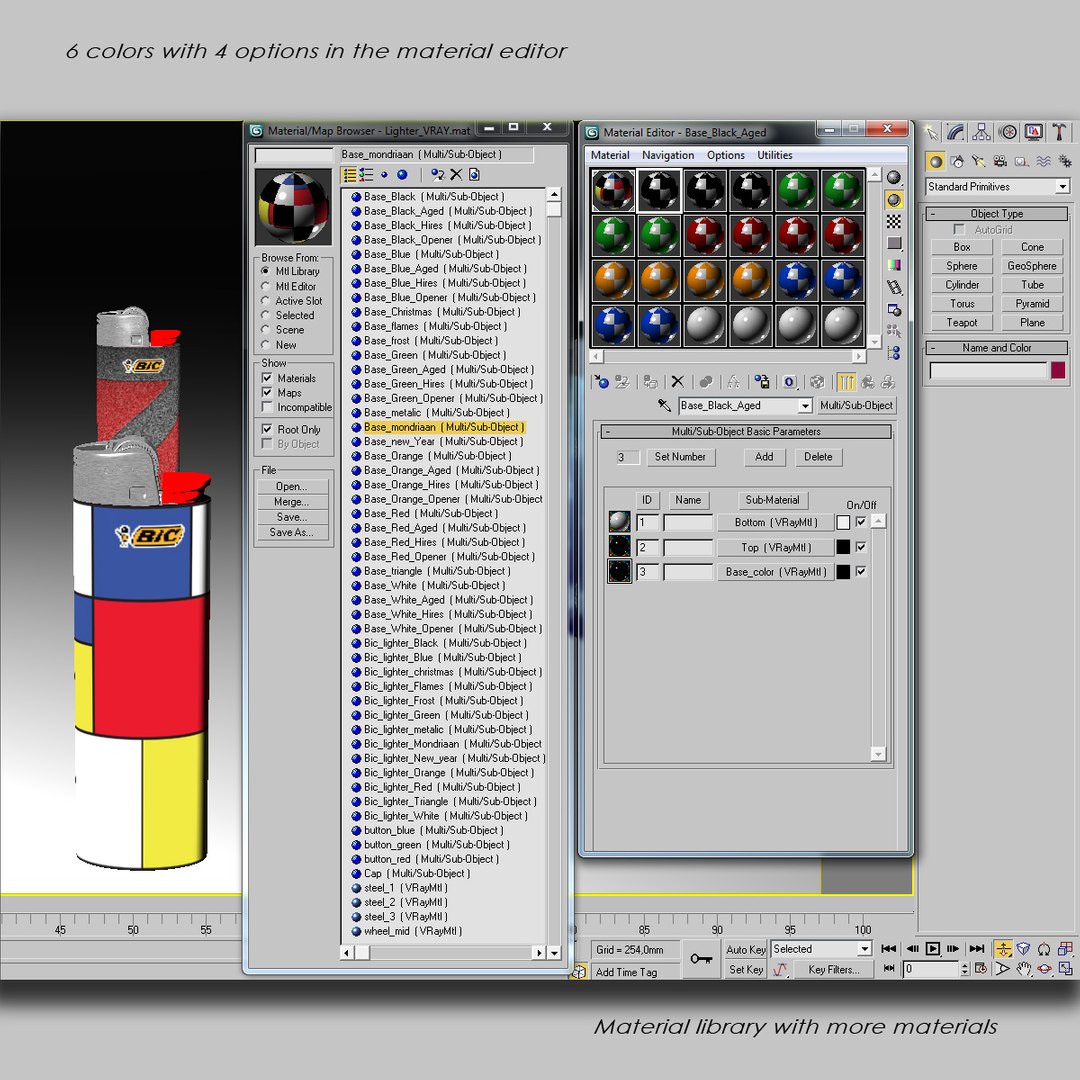
Task: Click the Material ID Channel icon
Action: (x=790, y=382)
